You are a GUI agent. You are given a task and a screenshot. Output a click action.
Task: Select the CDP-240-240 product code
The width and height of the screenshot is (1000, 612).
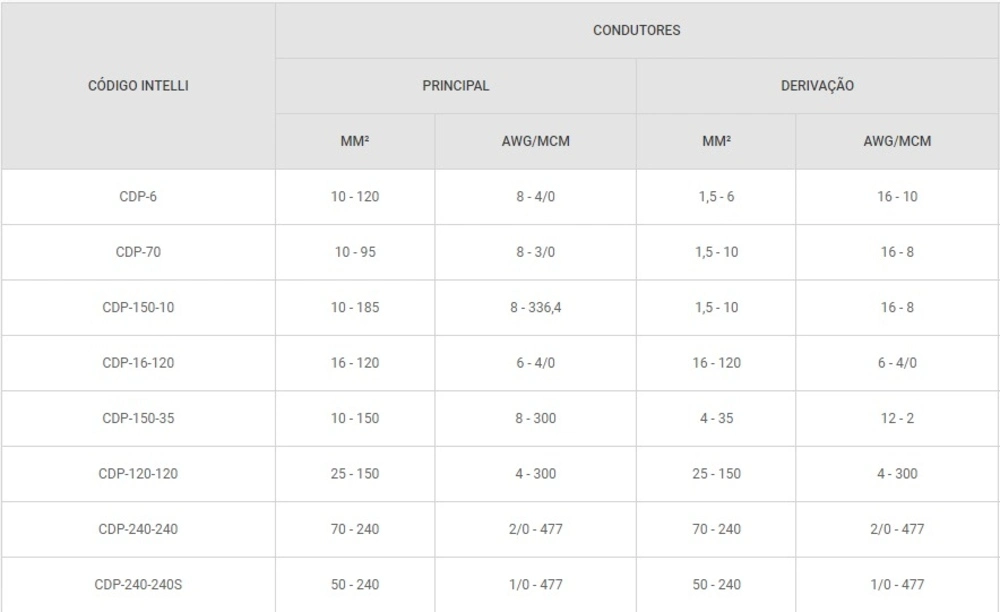(x=138, y=529)
